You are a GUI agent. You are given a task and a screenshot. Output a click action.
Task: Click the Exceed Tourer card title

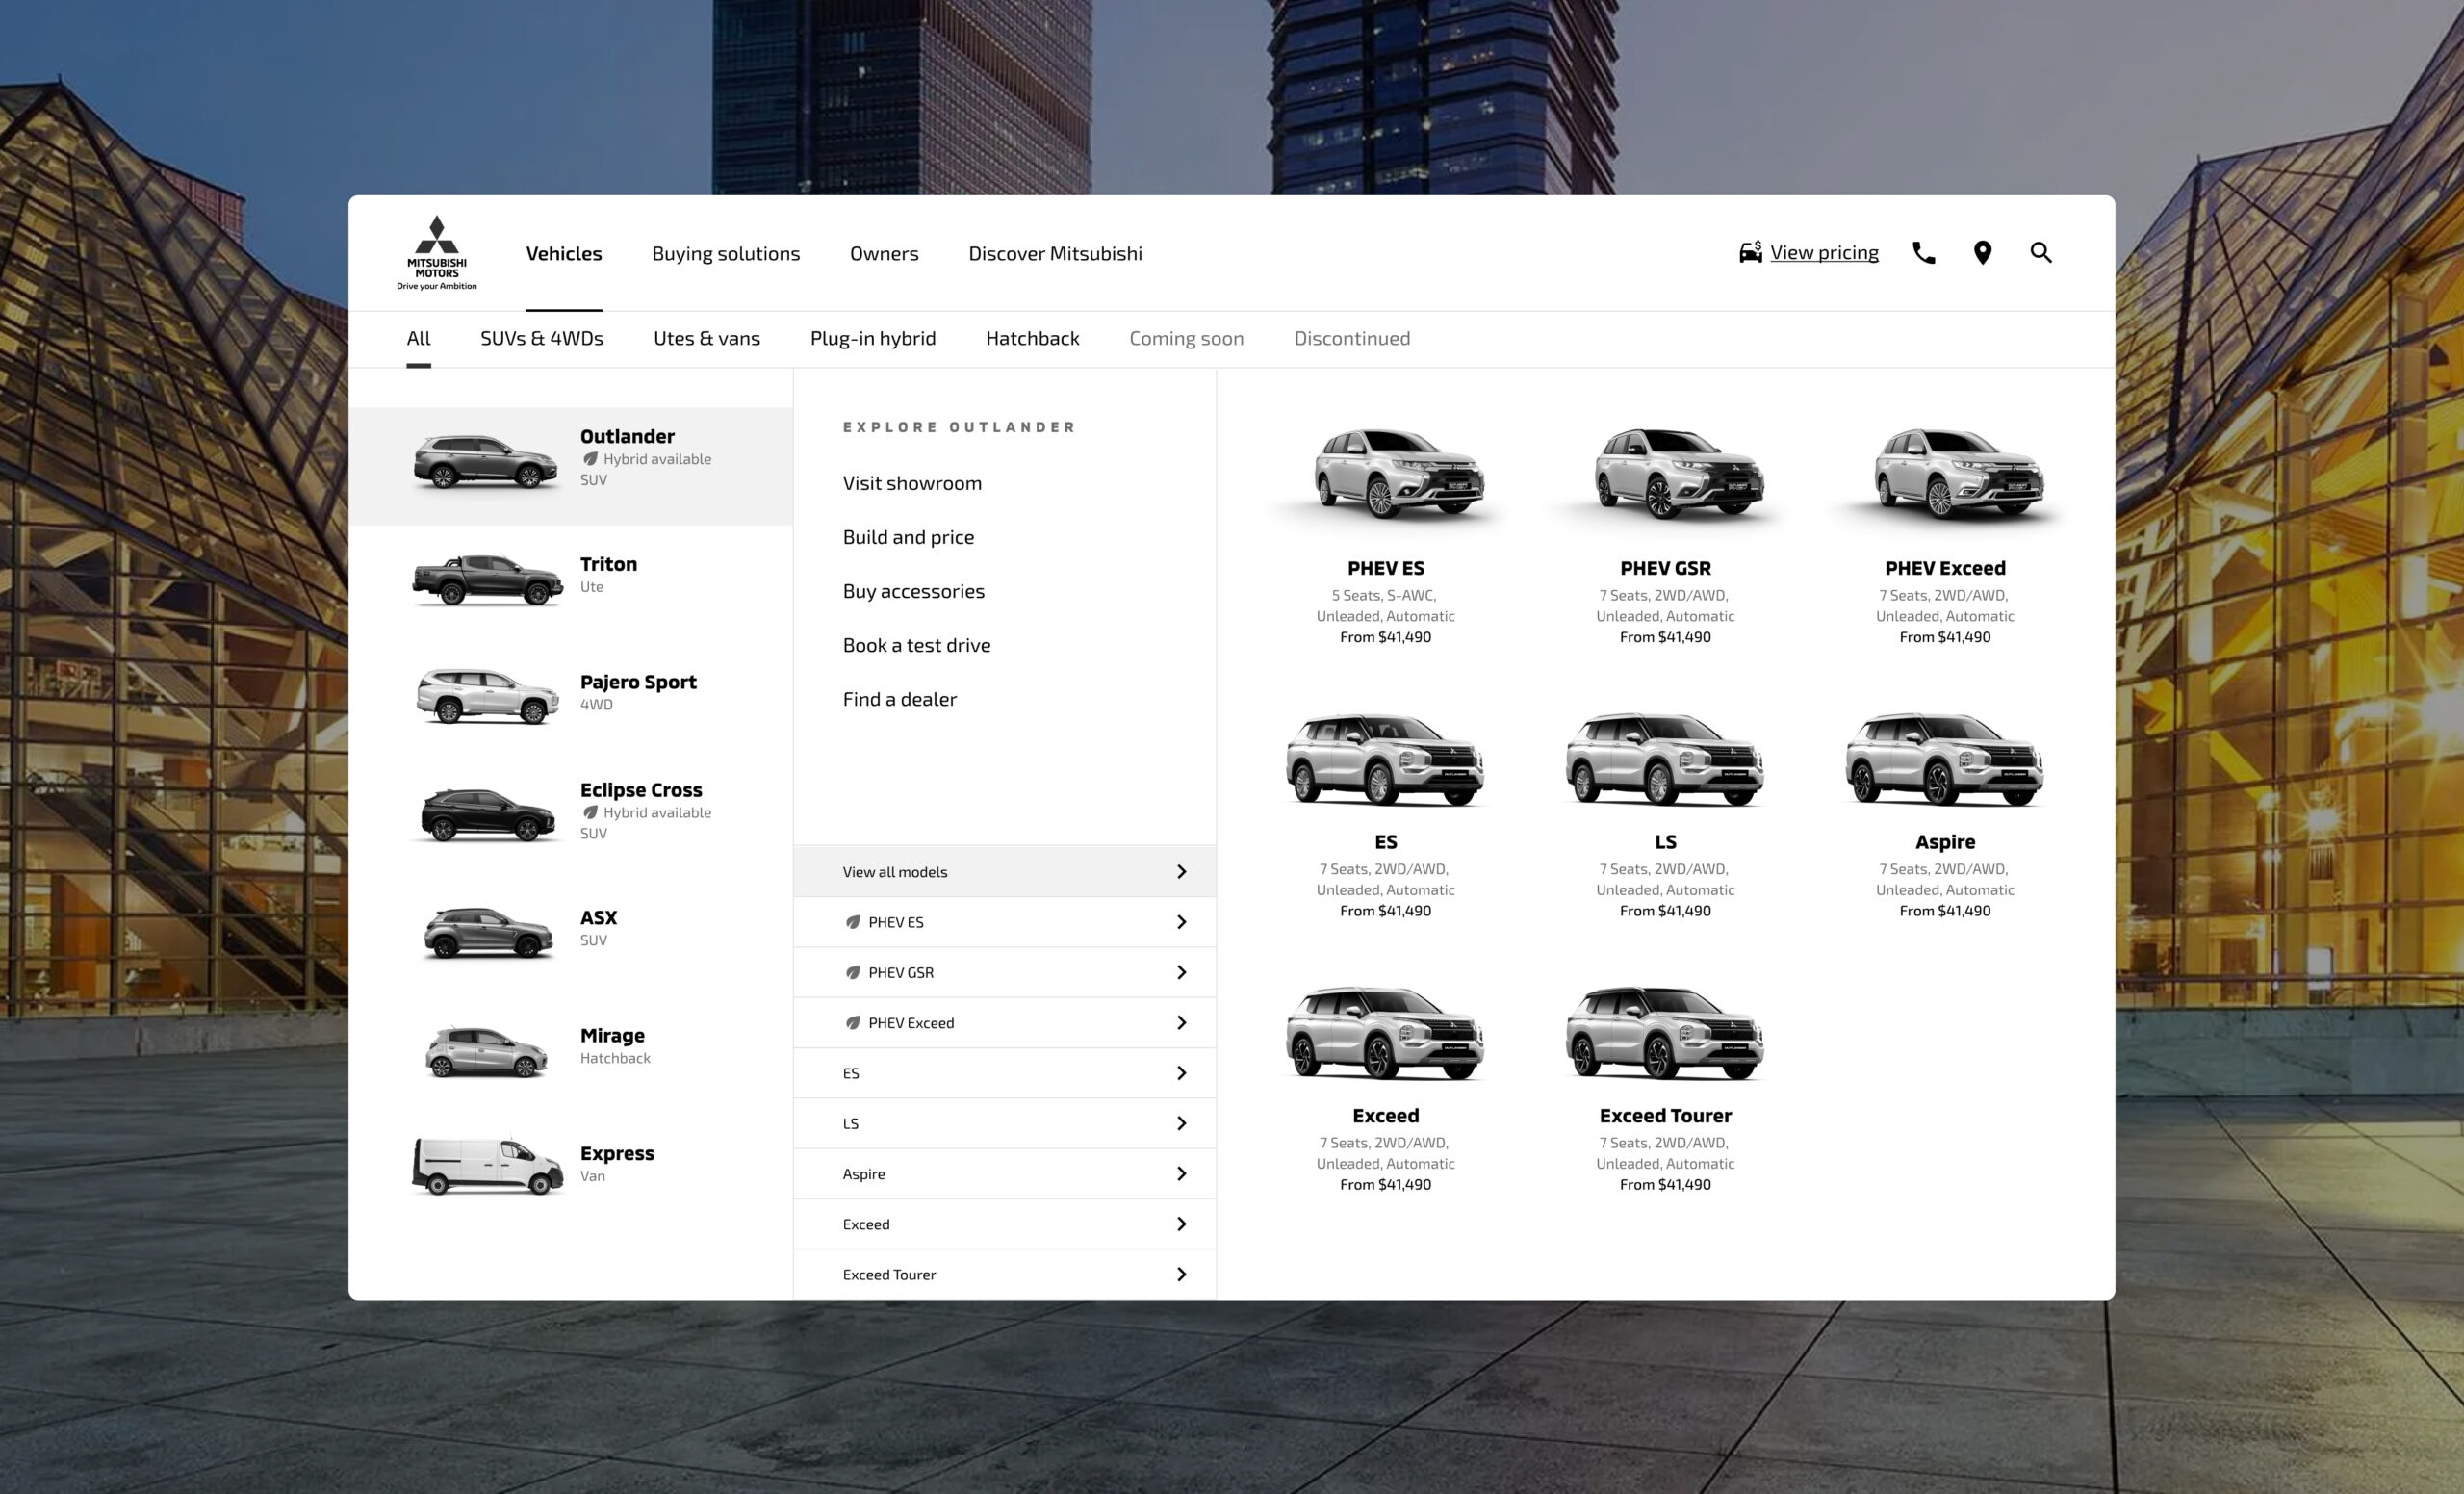point(1665,1115)
